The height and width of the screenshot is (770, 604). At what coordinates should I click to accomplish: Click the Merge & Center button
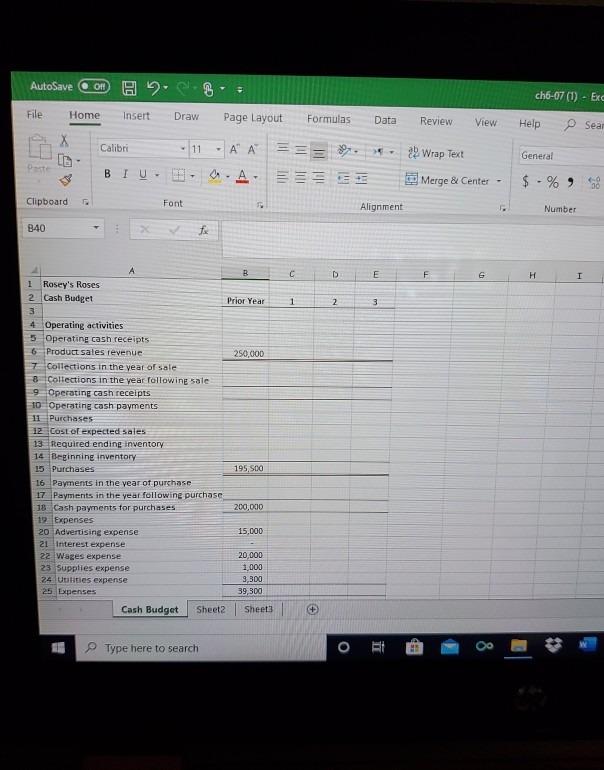[x=448, y=180]
